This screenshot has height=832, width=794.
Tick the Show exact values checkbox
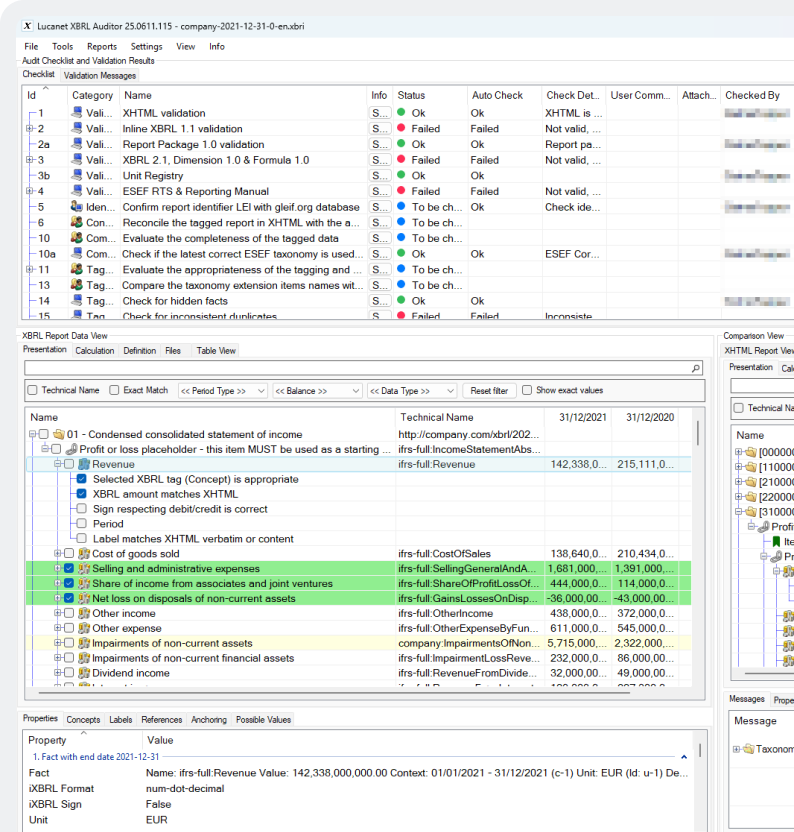tap(527, 390)
